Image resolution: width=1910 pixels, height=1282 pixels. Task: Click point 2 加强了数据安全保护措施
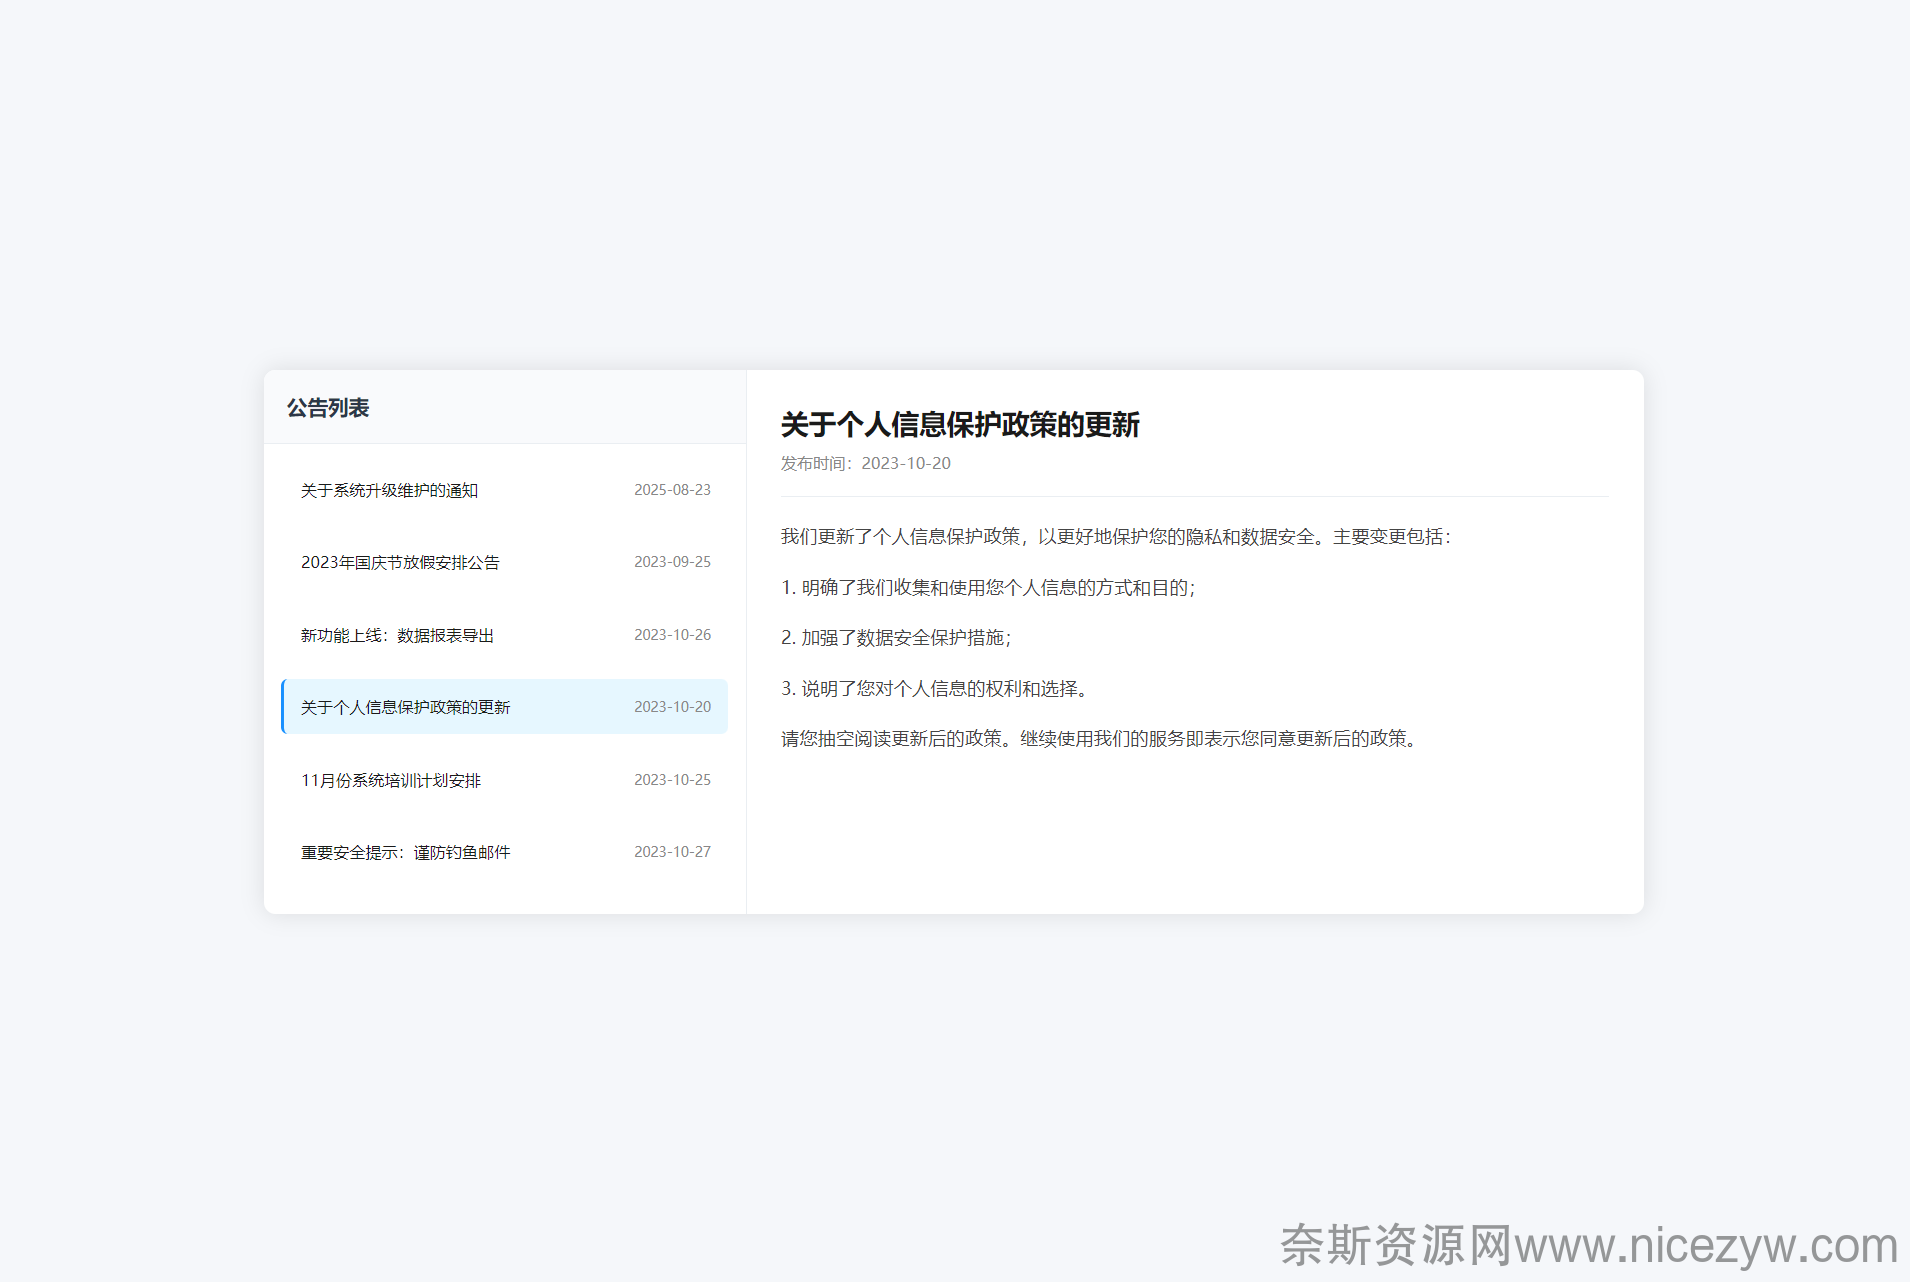tap(896, 638)
